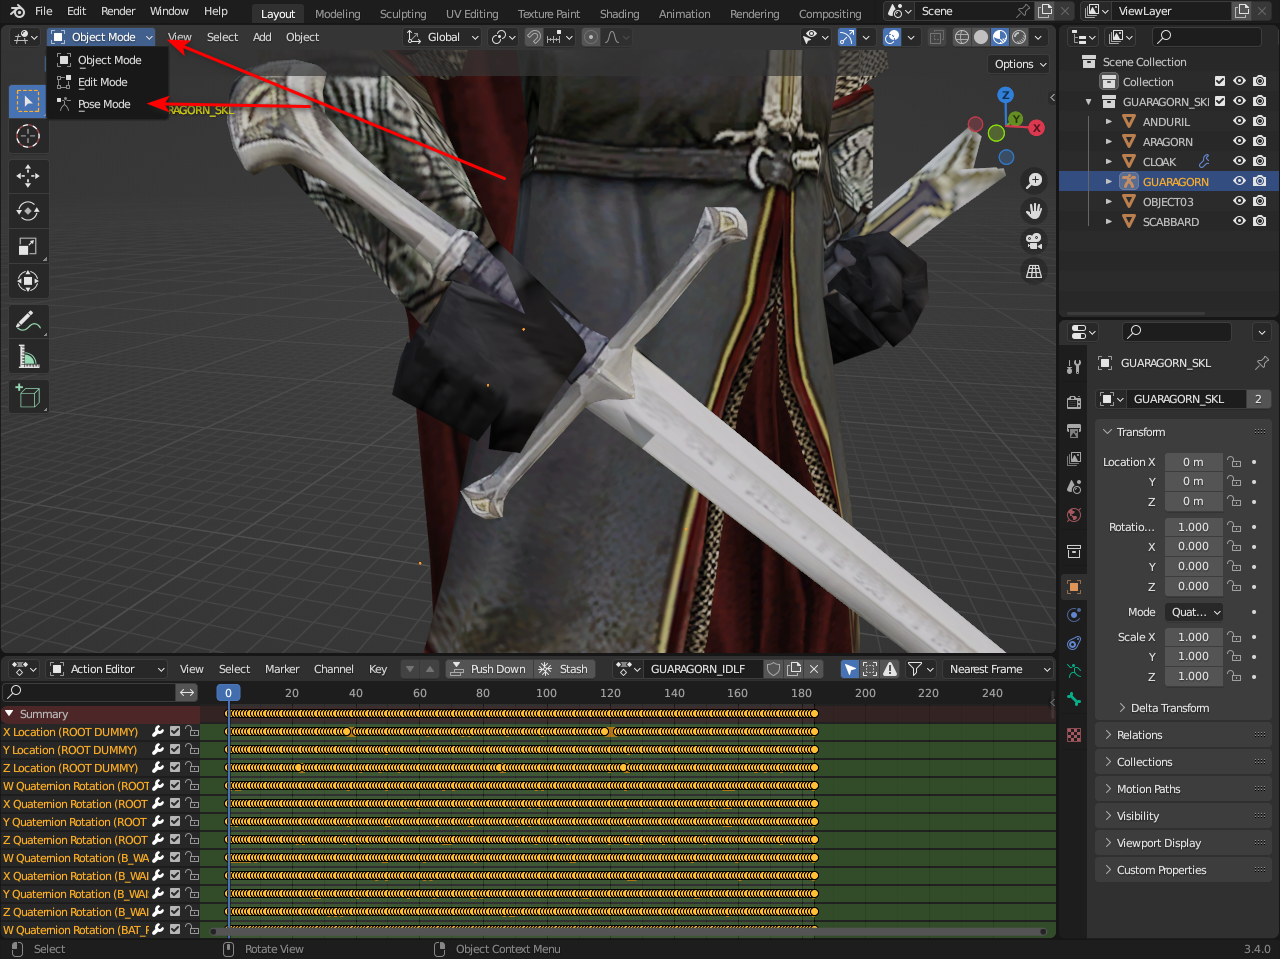
Task: Click the Add Cube tool
Action: pos(28,397)
